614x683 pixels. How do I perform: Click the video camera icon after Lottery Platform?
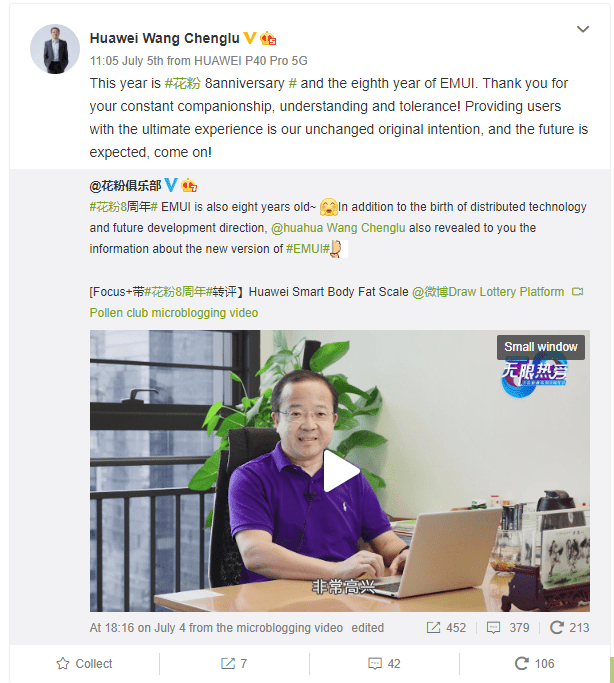[x=577, y=291]
